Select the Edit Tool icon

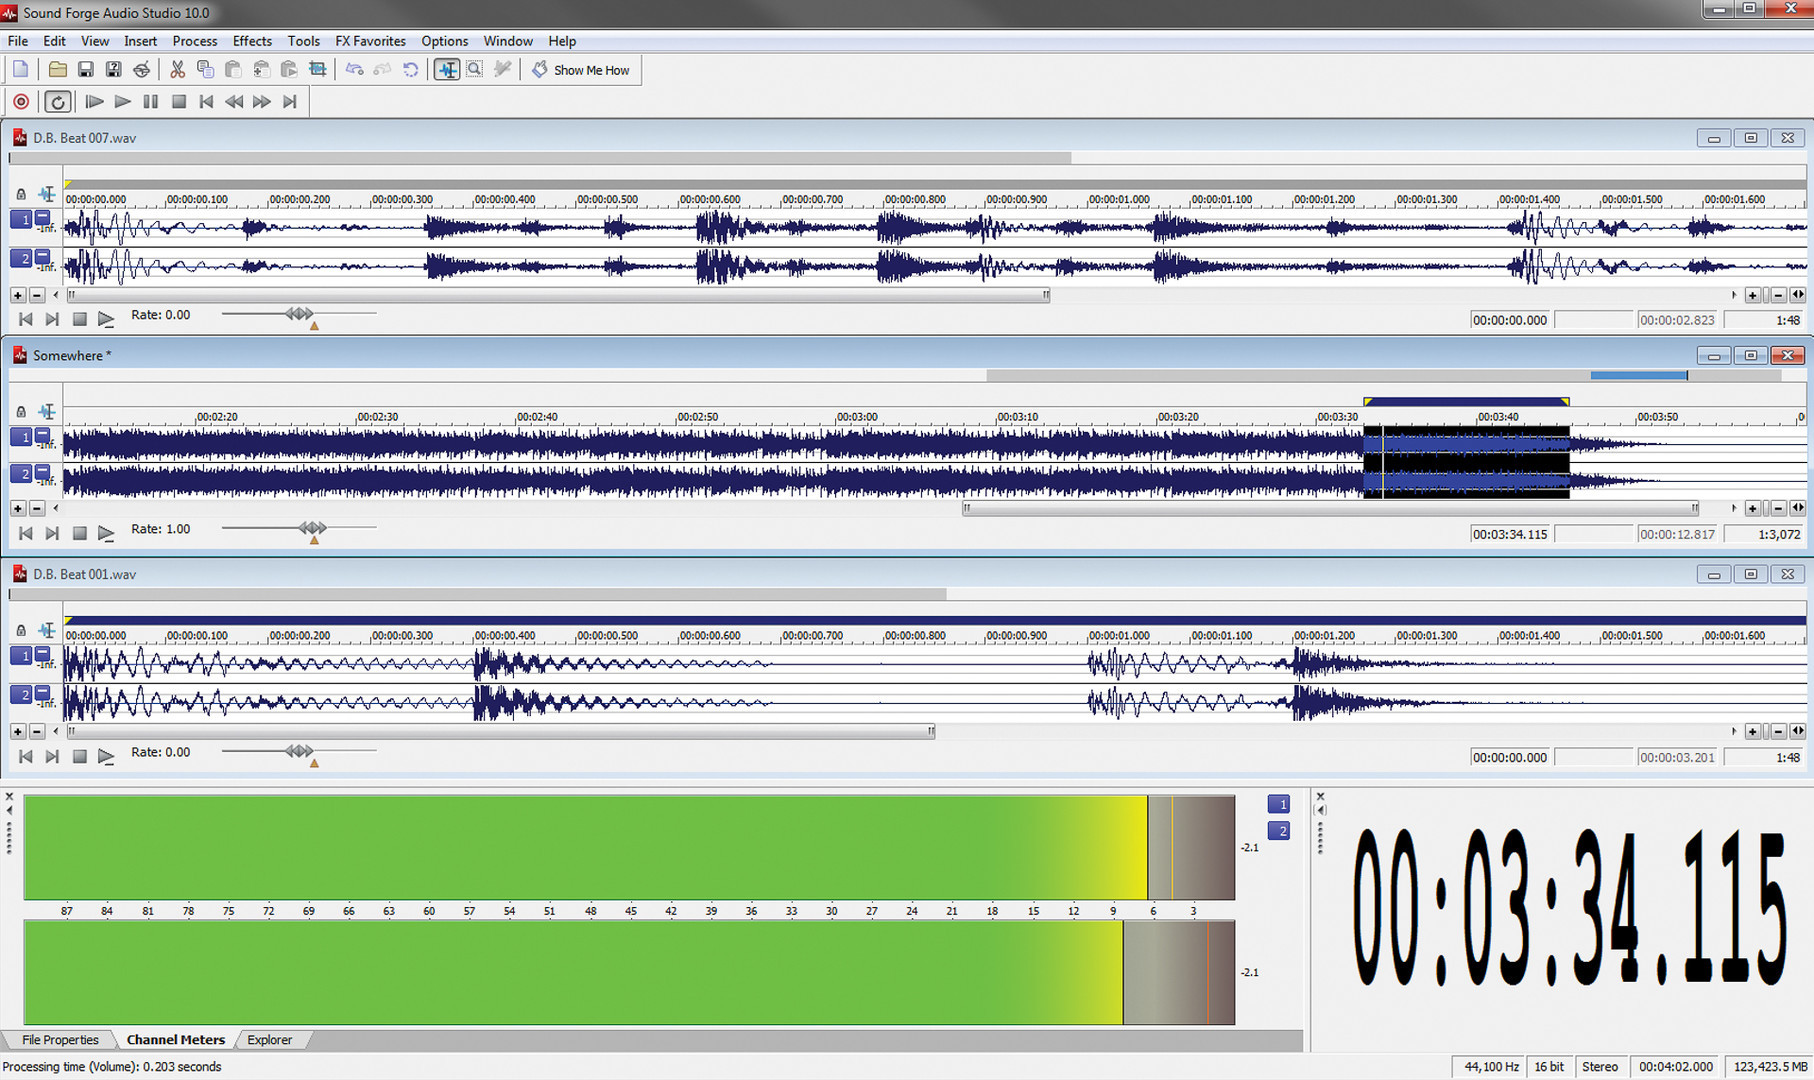[446, 69]
